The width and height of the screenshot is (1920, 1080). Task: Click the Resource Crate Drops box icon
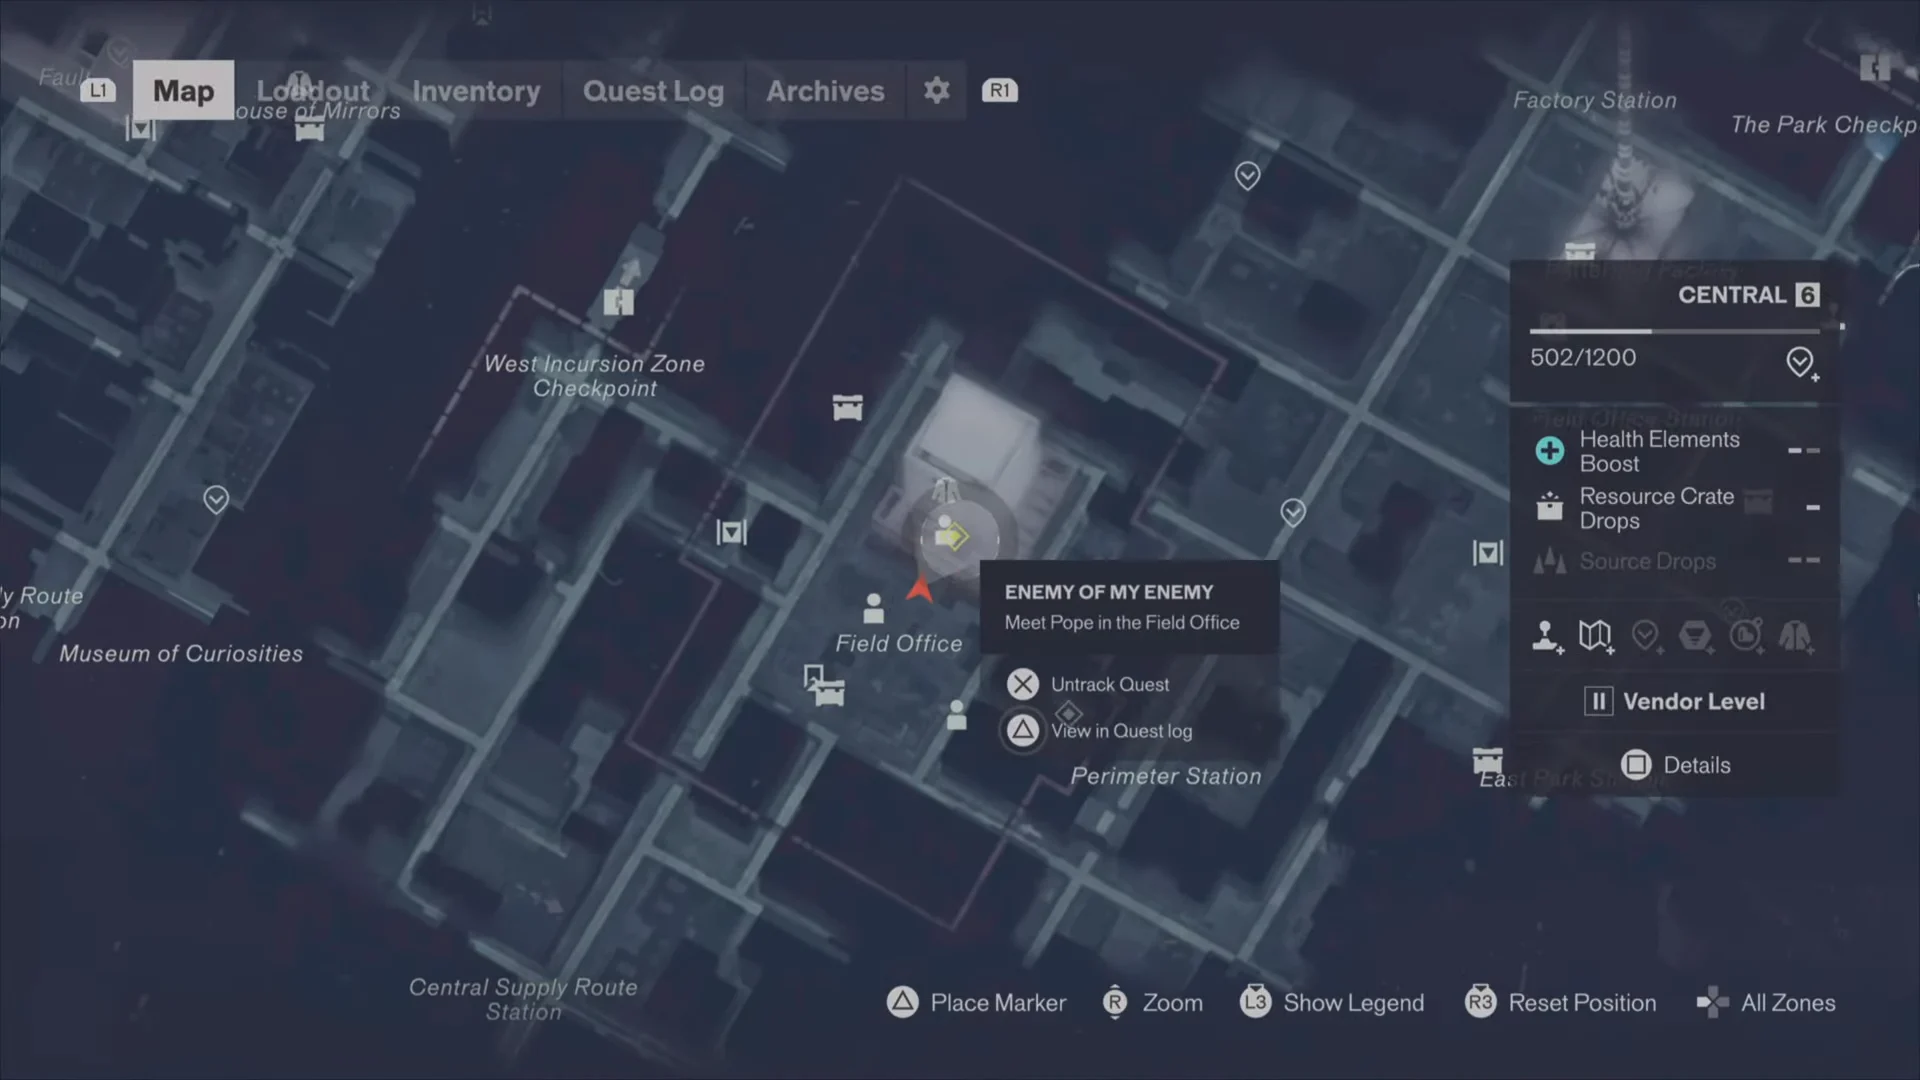click(1550, 507)
